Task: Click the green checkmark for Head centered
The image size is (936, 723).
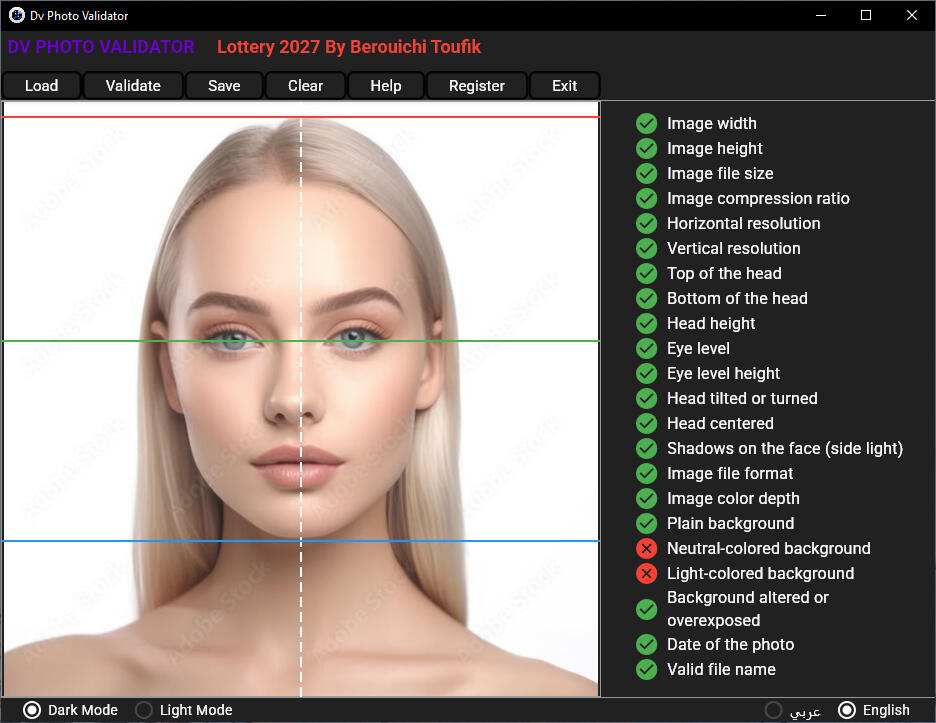Action: pos(647,423)
